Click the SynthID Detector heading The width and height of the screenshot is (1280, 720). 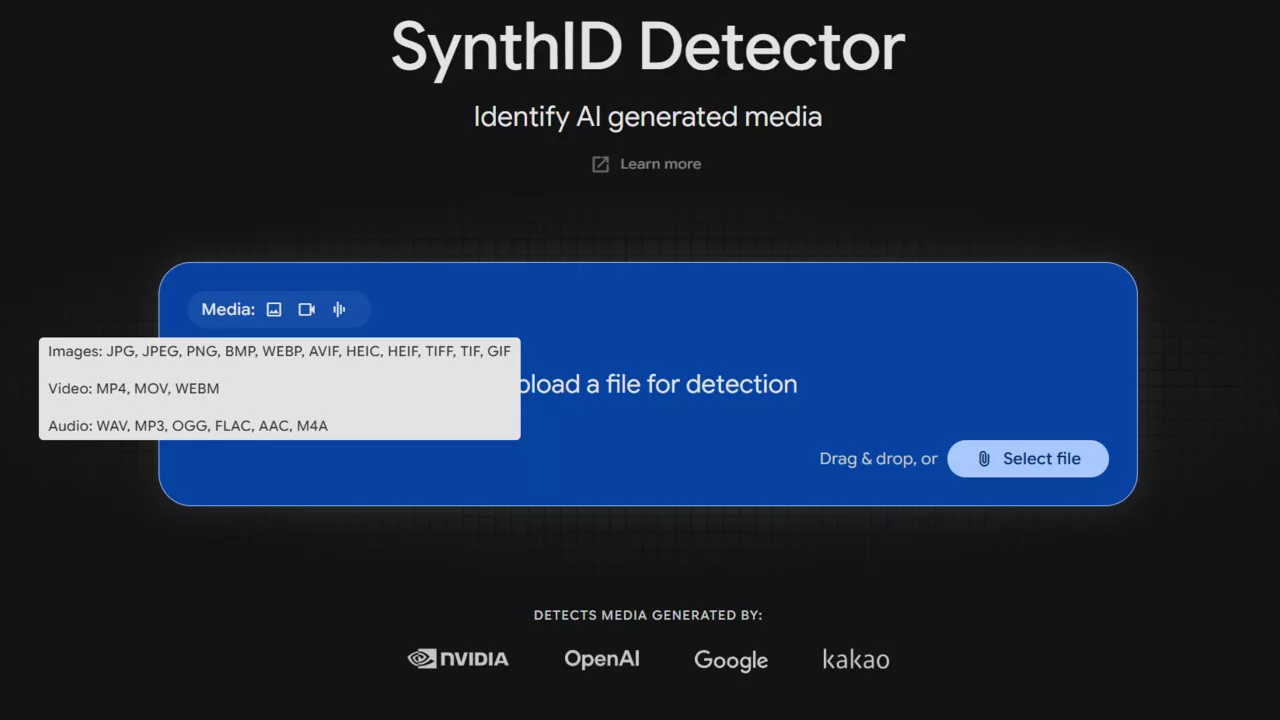(x=648, y=47)
